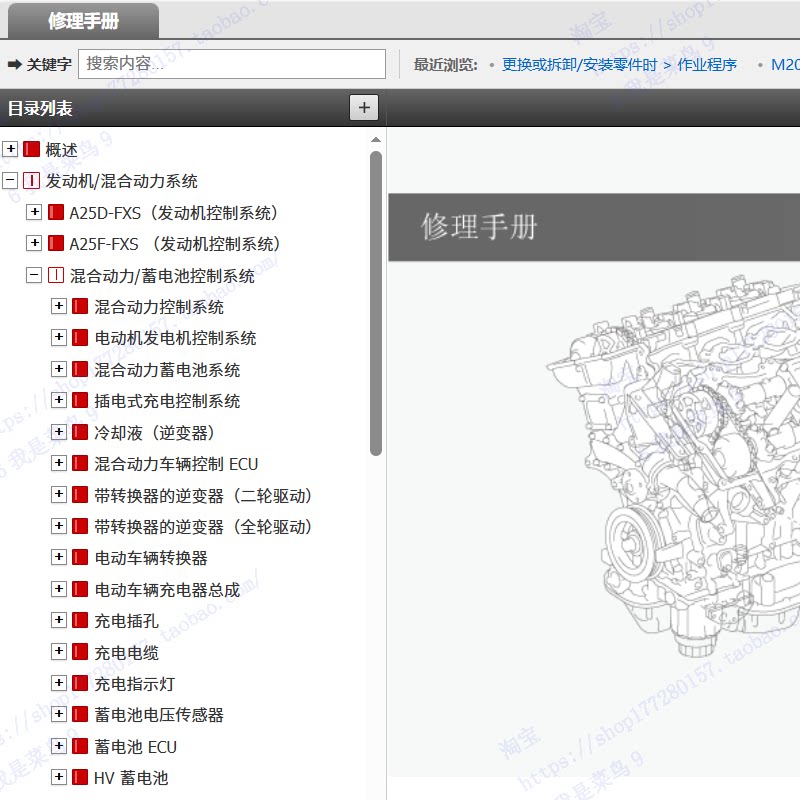
Task: Click book icon beside 充电插孔
Action: pos(80,620)
